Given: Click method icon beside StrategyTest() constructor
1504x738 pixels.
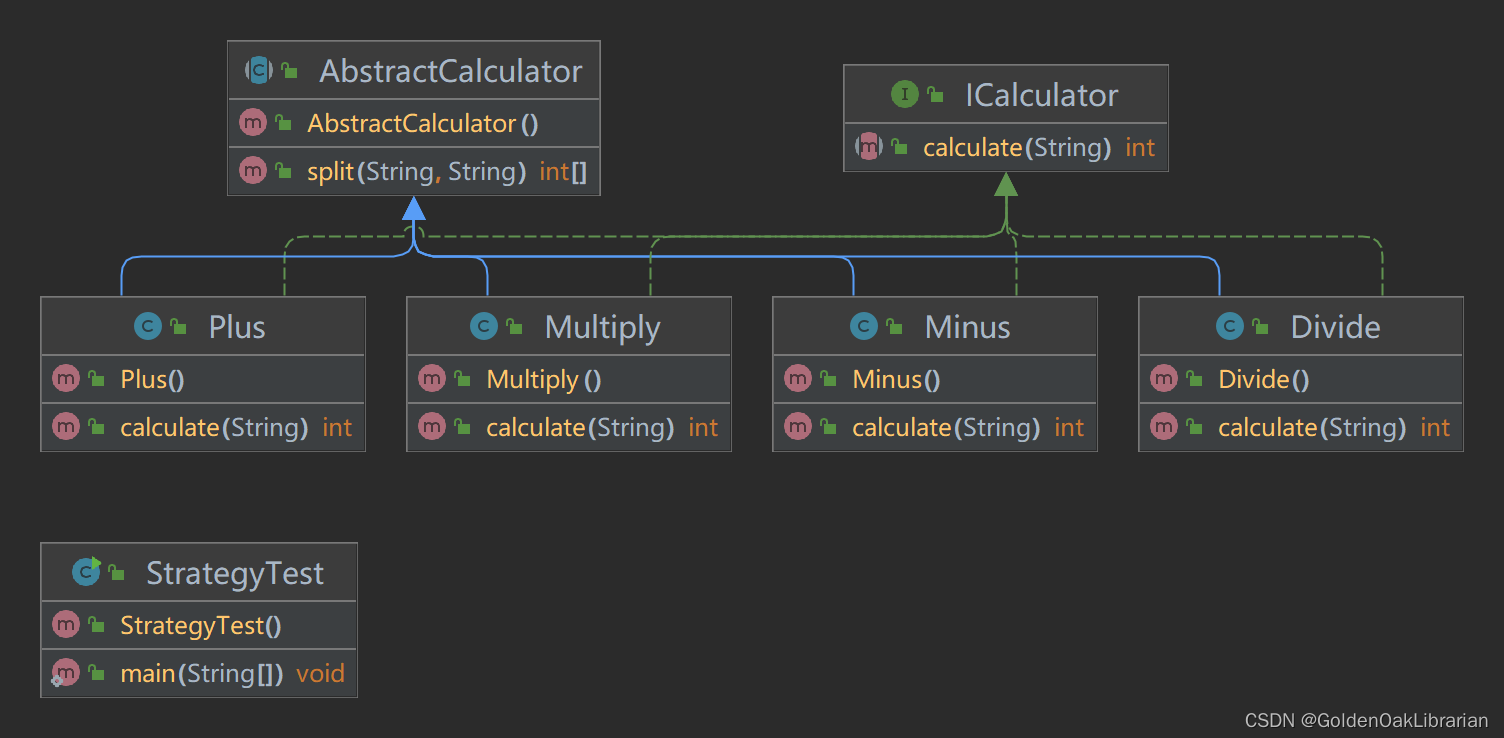Looking at the screenshot, I should pyautogui.click(x=66, y=625).
